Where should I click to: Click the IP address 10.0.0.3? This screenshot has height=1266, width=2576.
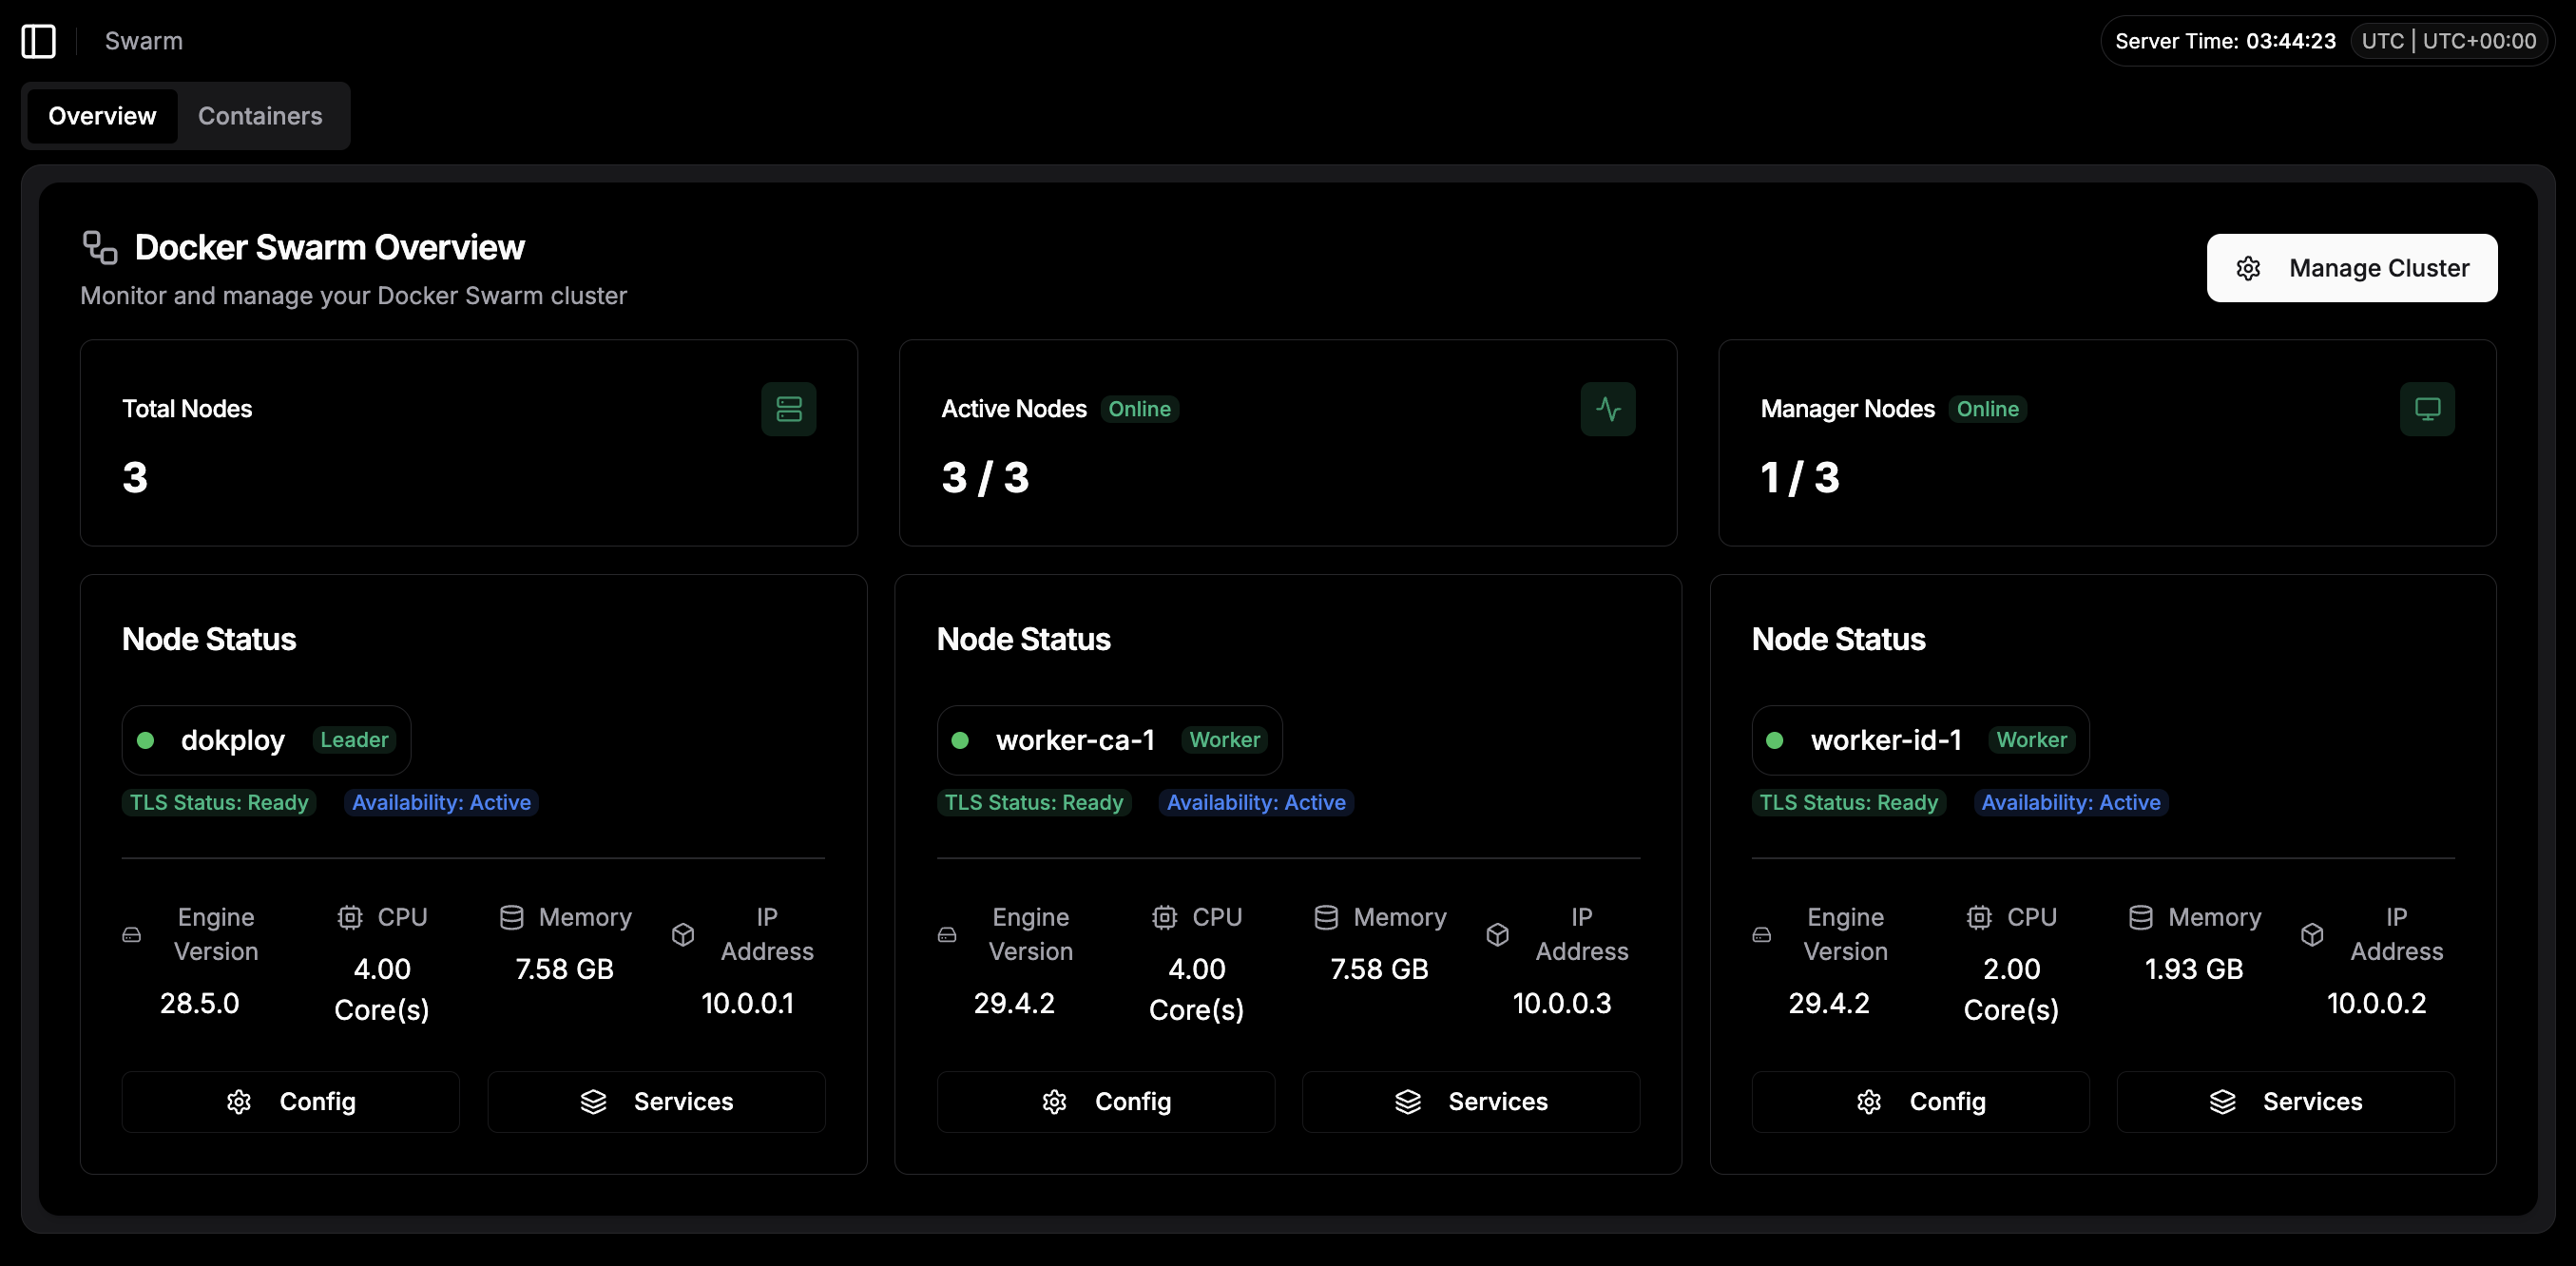pyautogui.click(x=1562, y=1003)
